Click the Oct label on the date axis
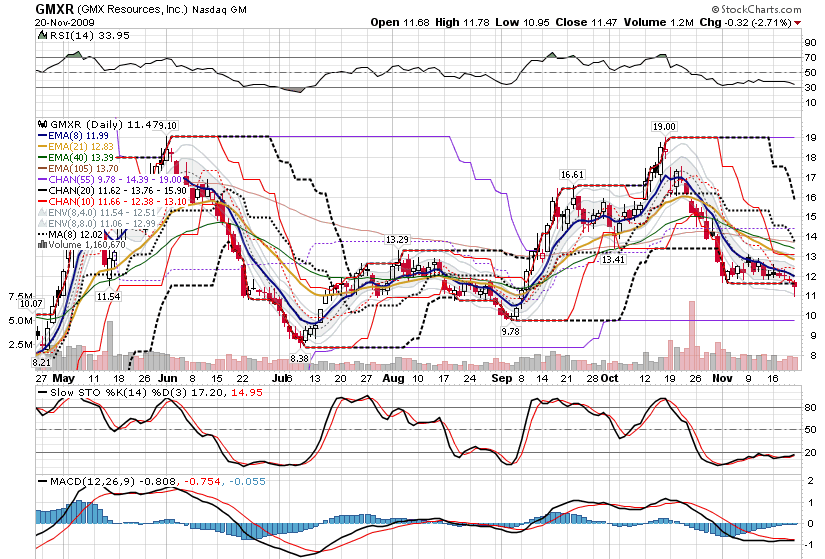This screenshot has height=559, width=825. pyautogui.click(x=609, y=378)
